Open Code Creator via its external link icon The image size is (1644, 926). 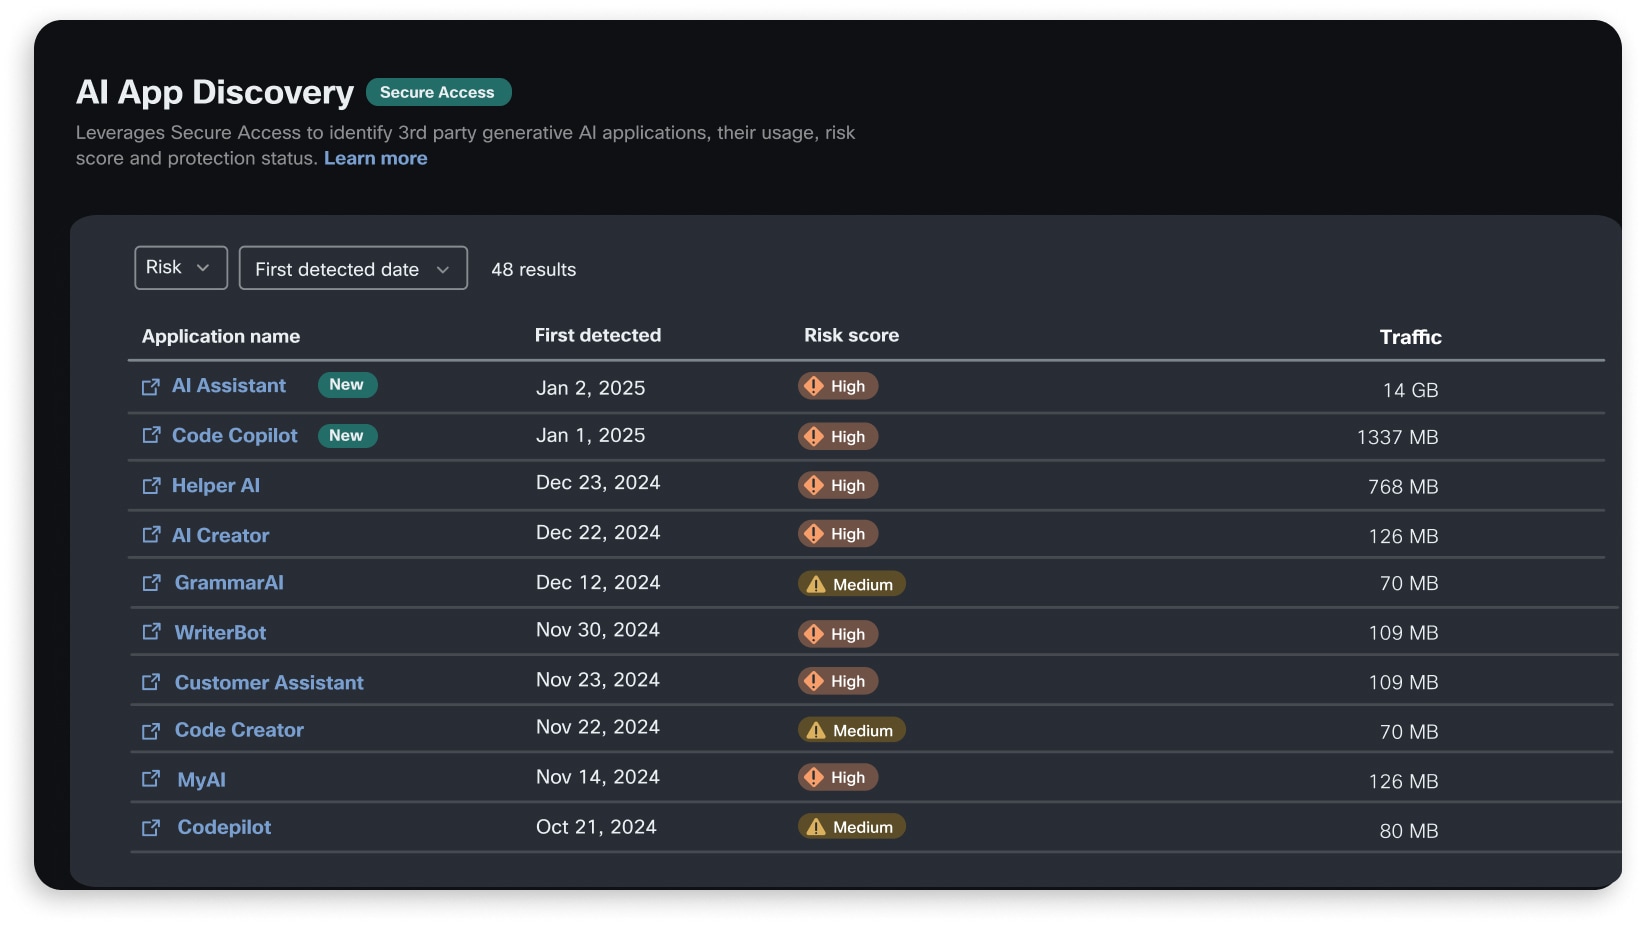[151, 730]
